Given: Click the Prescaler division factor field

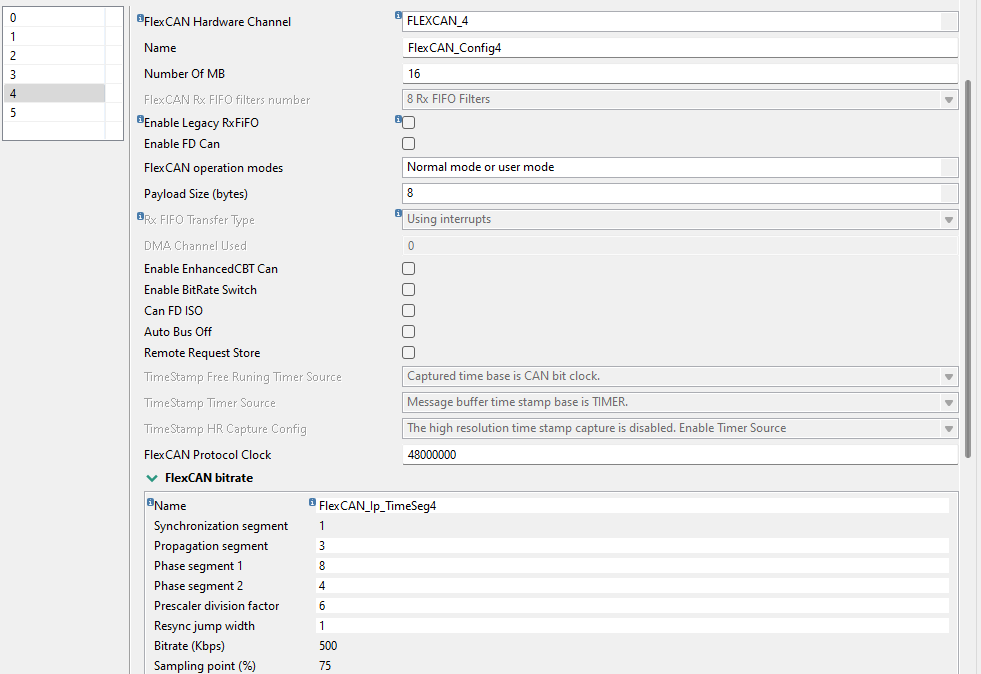Looking at the screenshot, I should pyautogui.click(x=632, y=606).
